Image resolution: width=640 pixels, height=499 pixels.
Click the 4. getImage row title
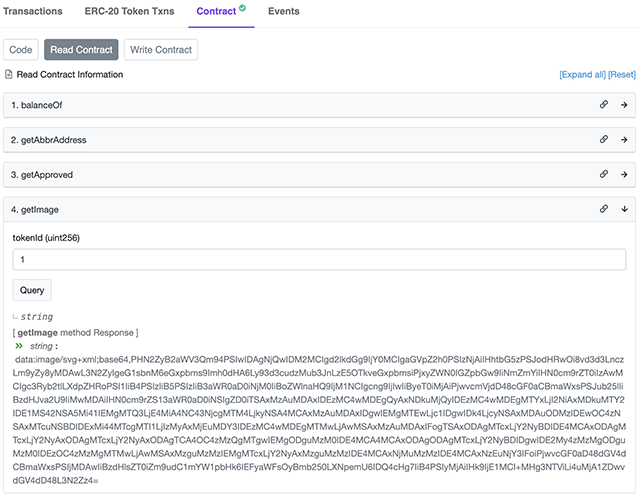35,210
